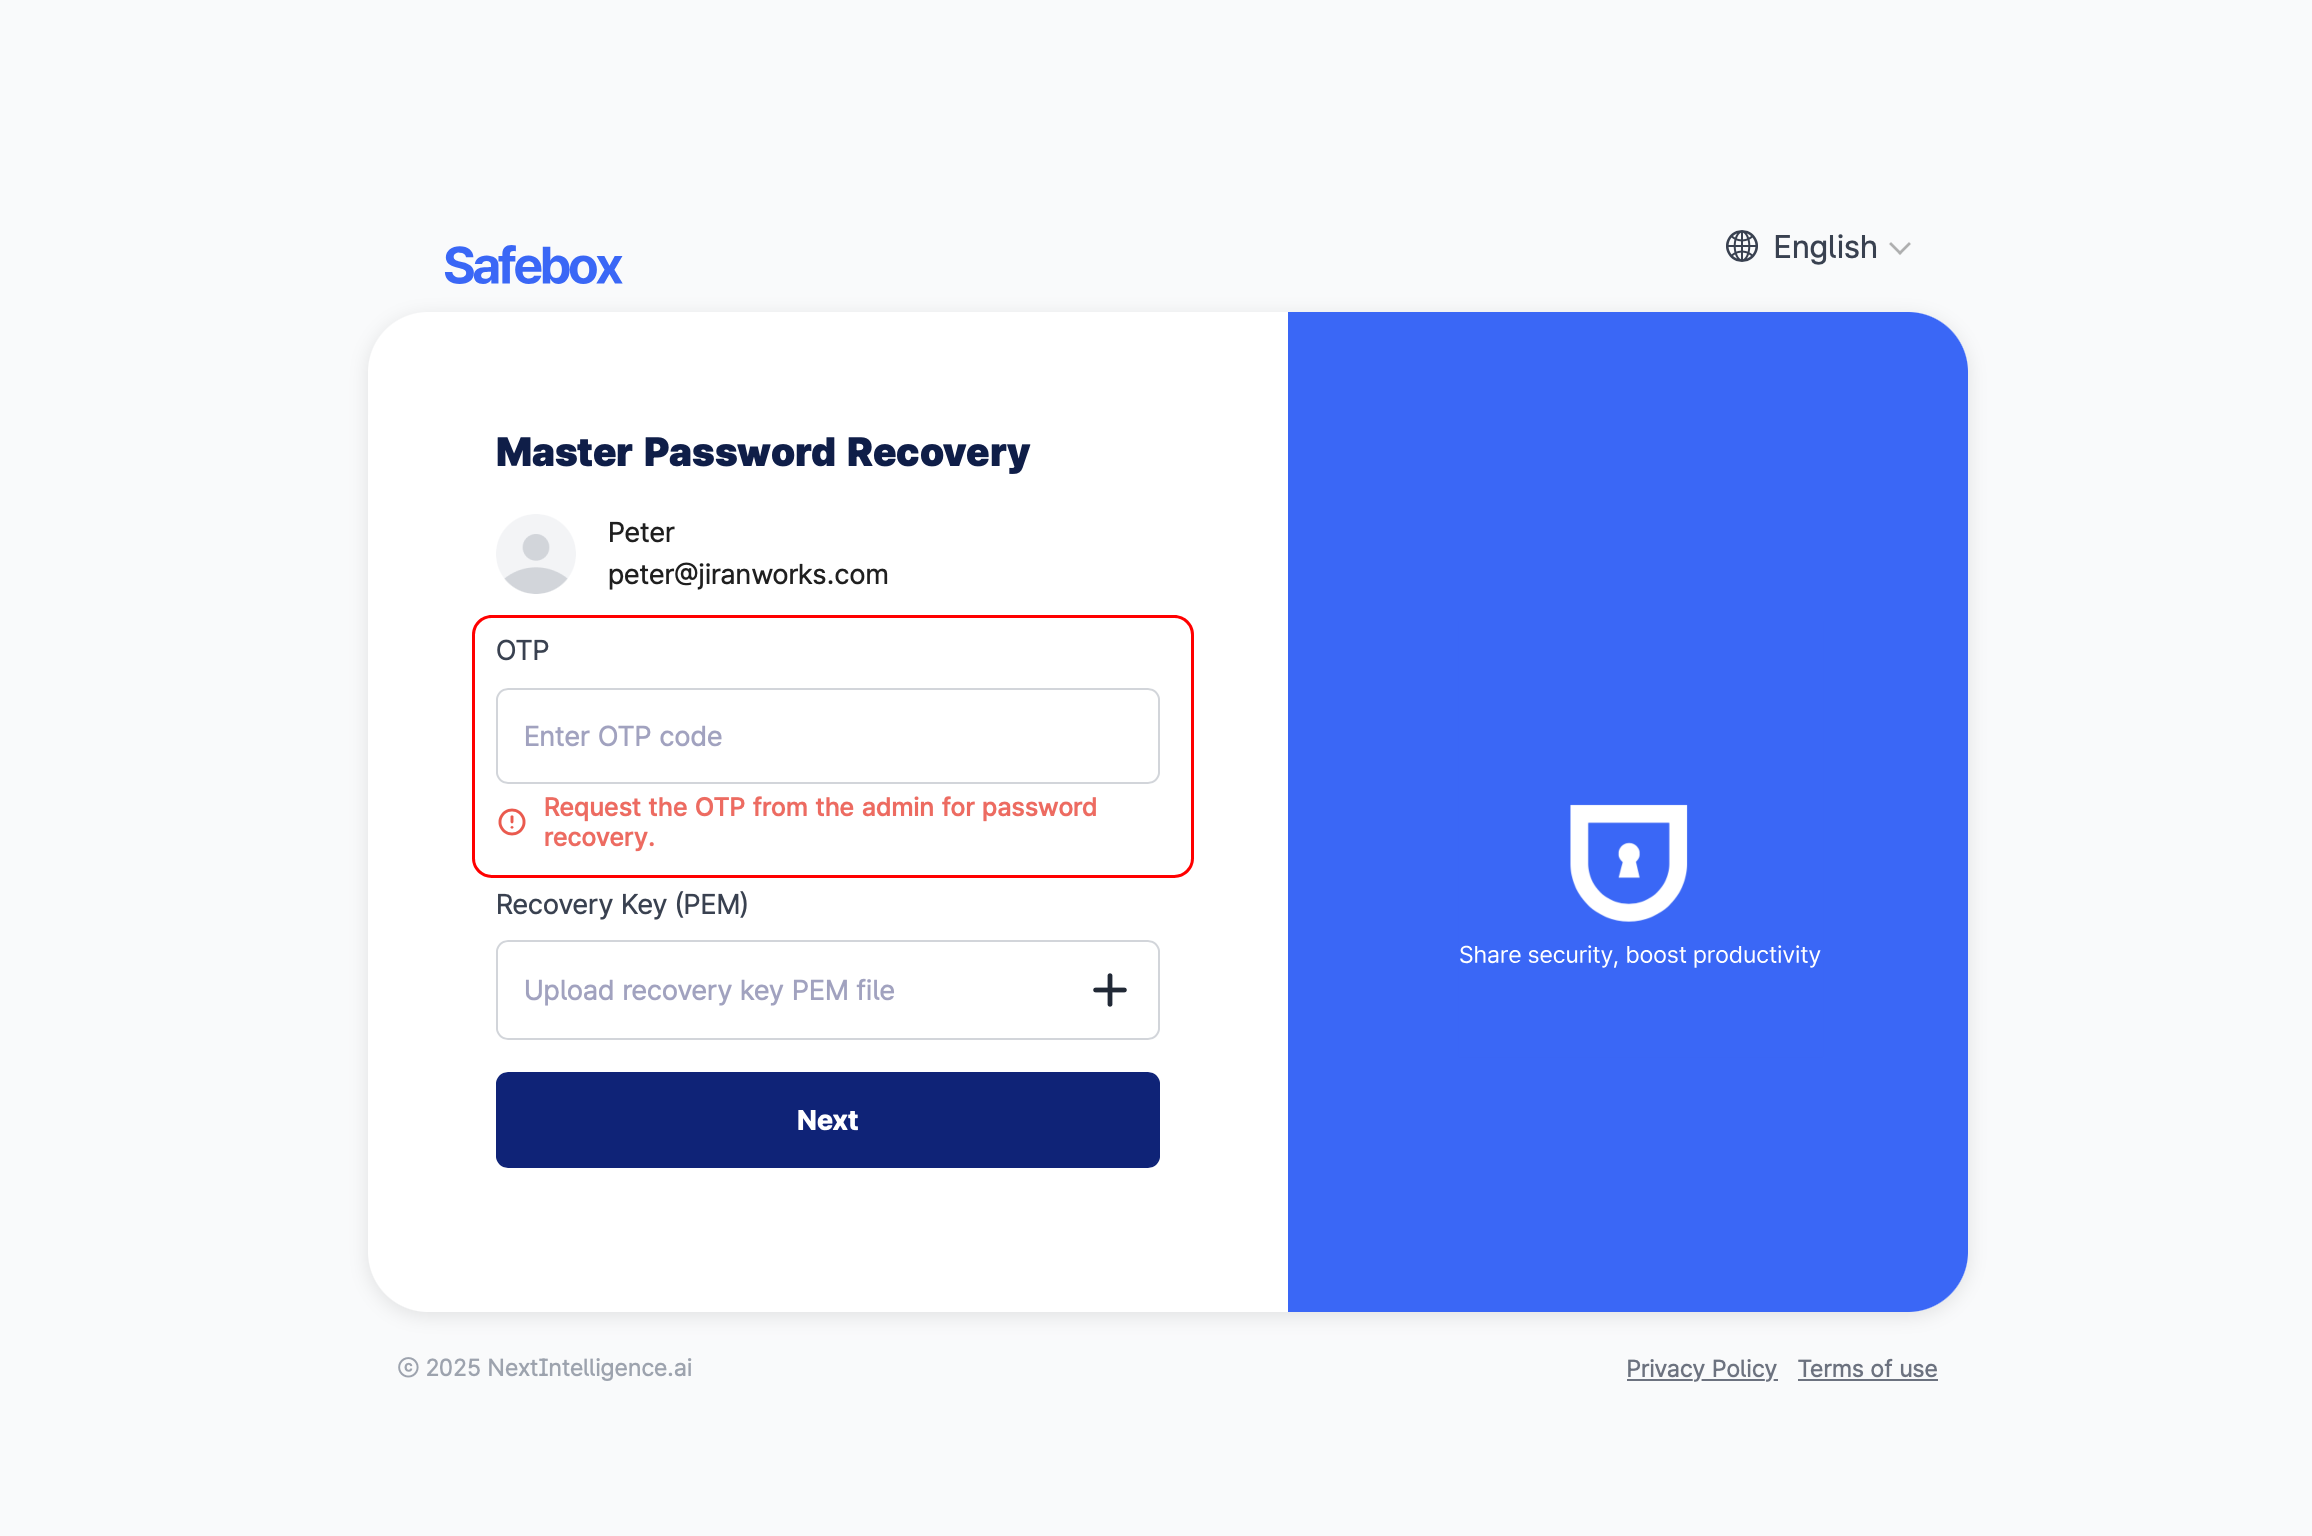Click the copyright symbol in footer
The image size is (2312, 1536).
(408, 1368)
